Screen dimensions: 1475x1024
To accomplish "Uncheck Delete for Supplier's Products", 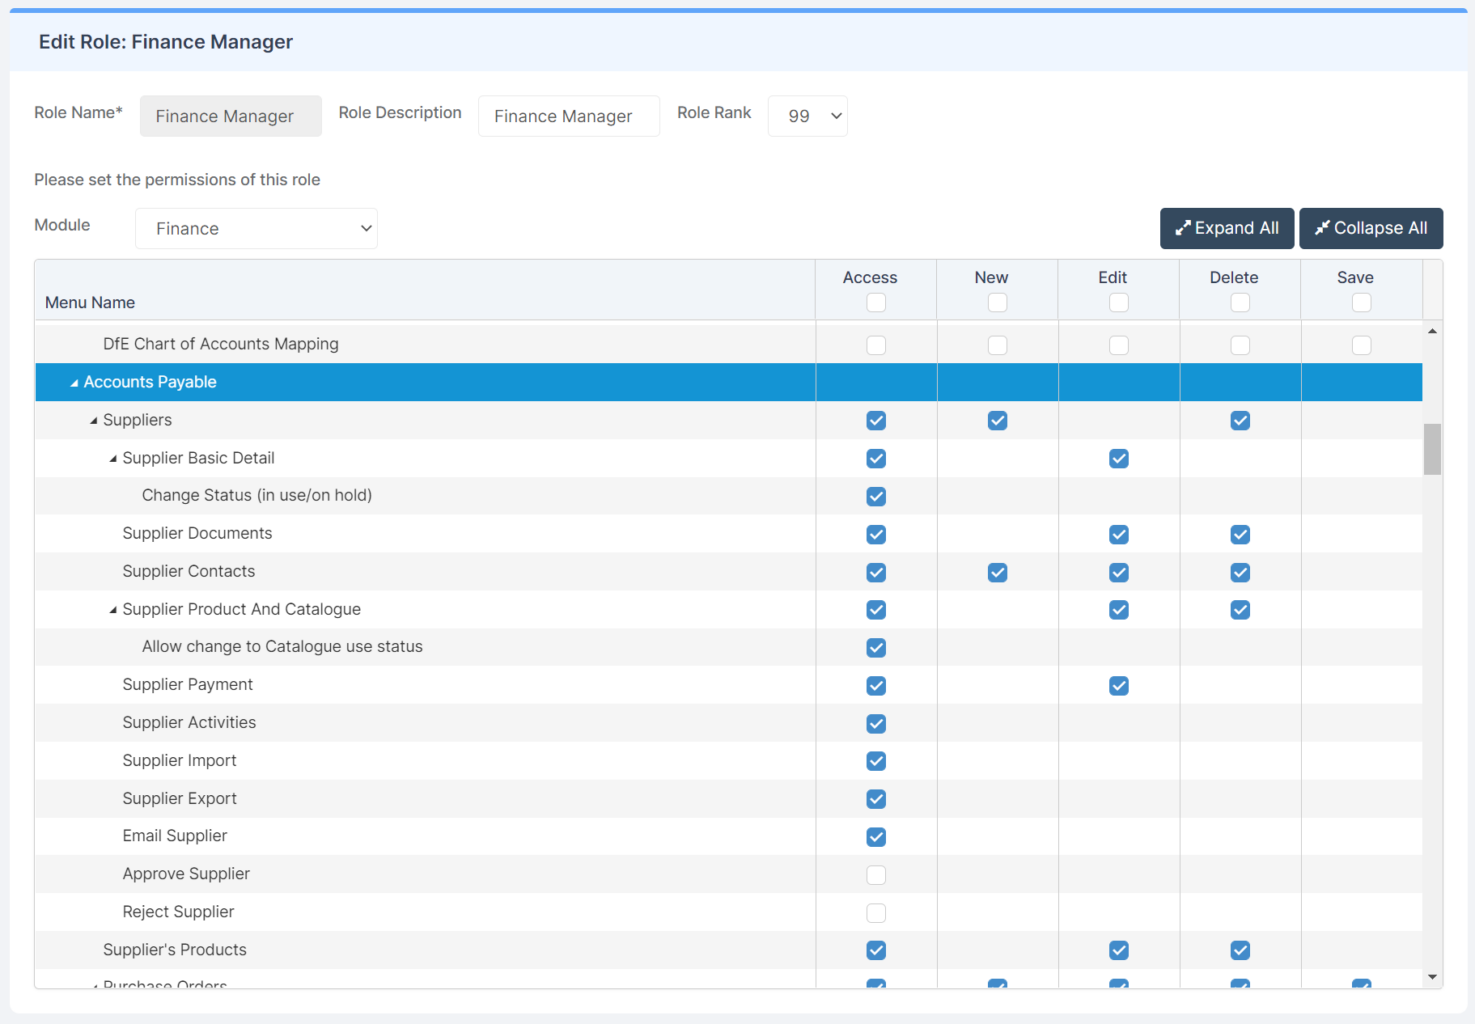I will click(1240, 950).
